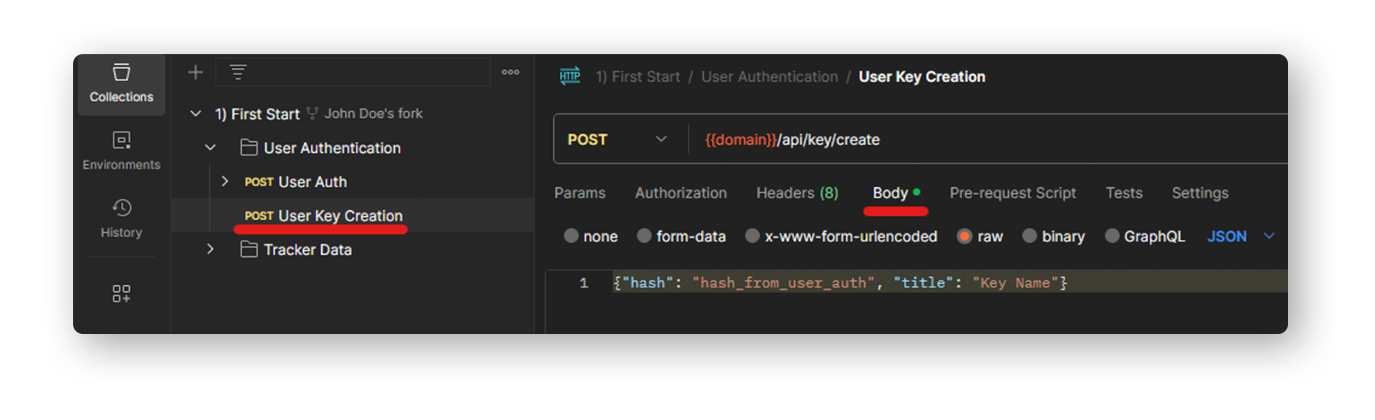Click User Authentication in the breadcrumb
The width and height of the screenshot is (1375, 420).
click(x=770, y=77)
